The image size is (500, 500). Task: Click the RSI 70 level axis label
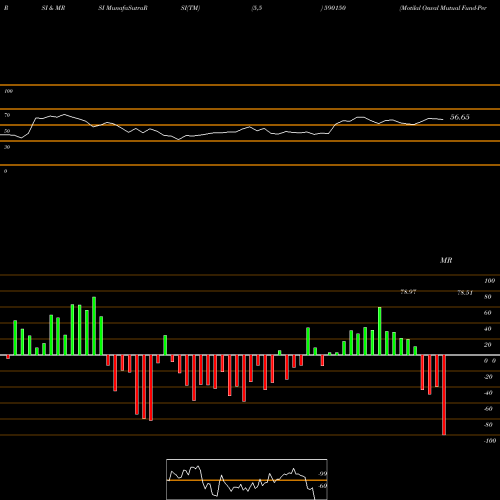click(x=7, y=115)
